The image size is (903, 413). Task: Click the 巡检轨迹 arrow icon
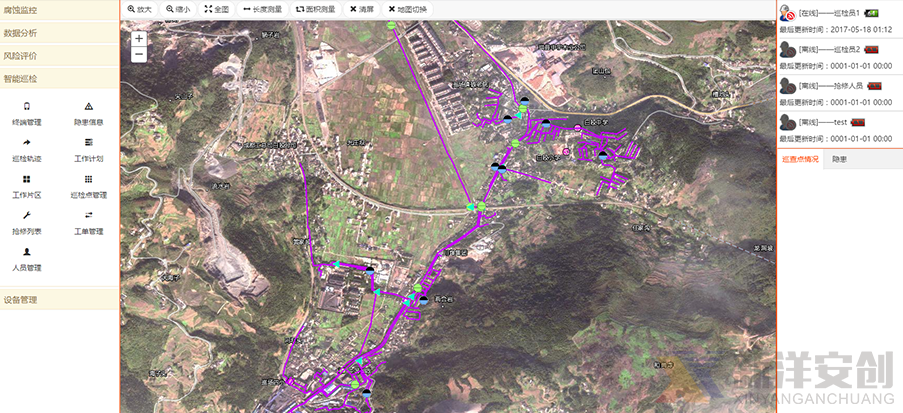click(27, 143)
